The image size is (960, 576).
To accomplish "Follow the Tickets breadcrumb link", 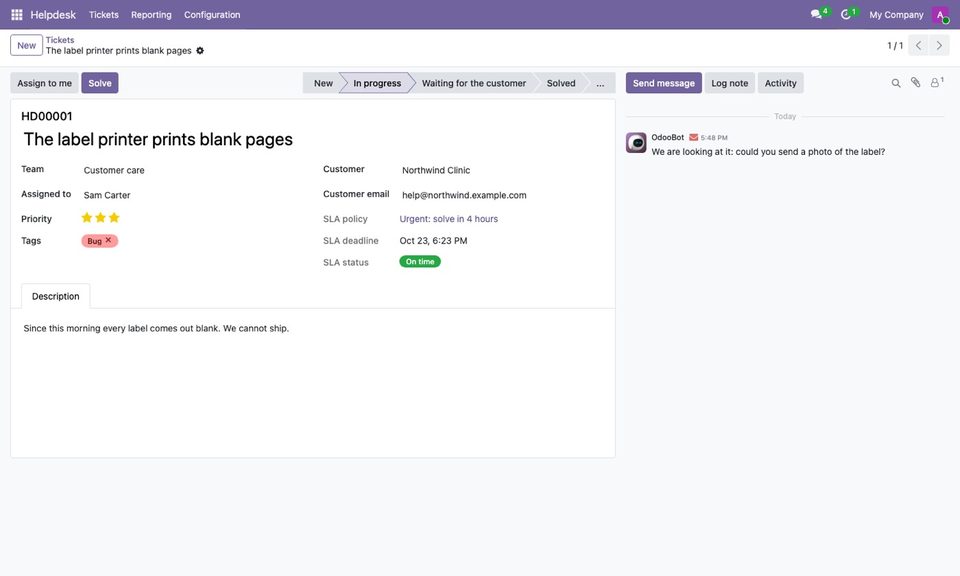I will (60, 40).
